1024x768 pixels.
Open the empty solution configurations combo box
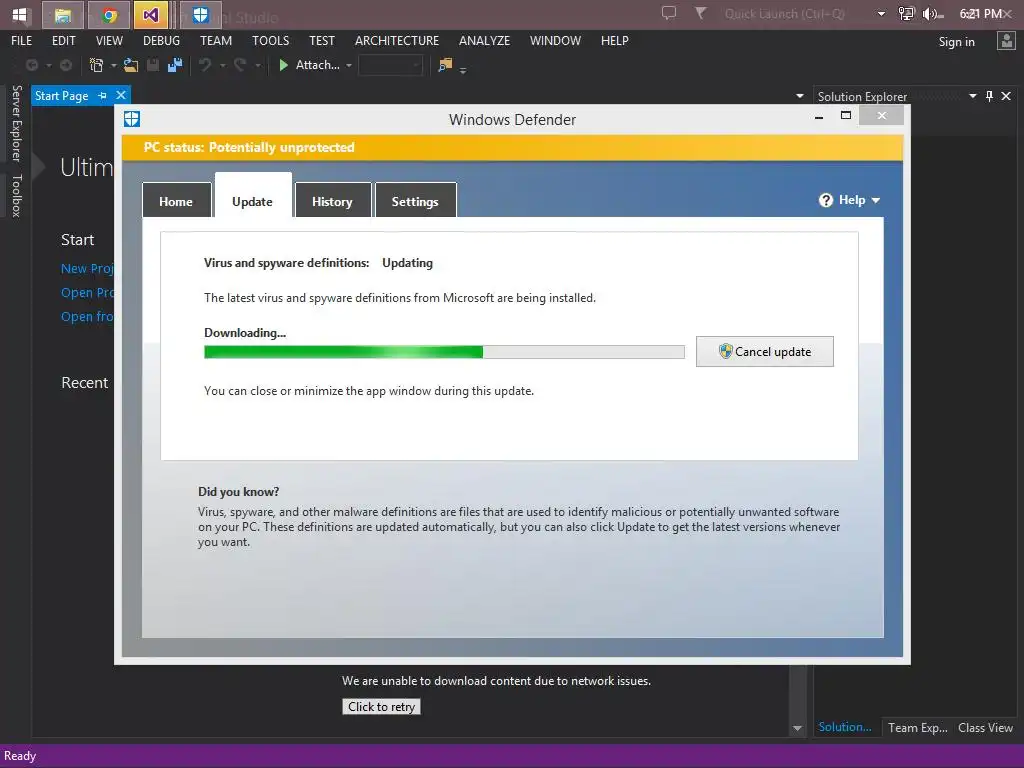pos(391,65)
